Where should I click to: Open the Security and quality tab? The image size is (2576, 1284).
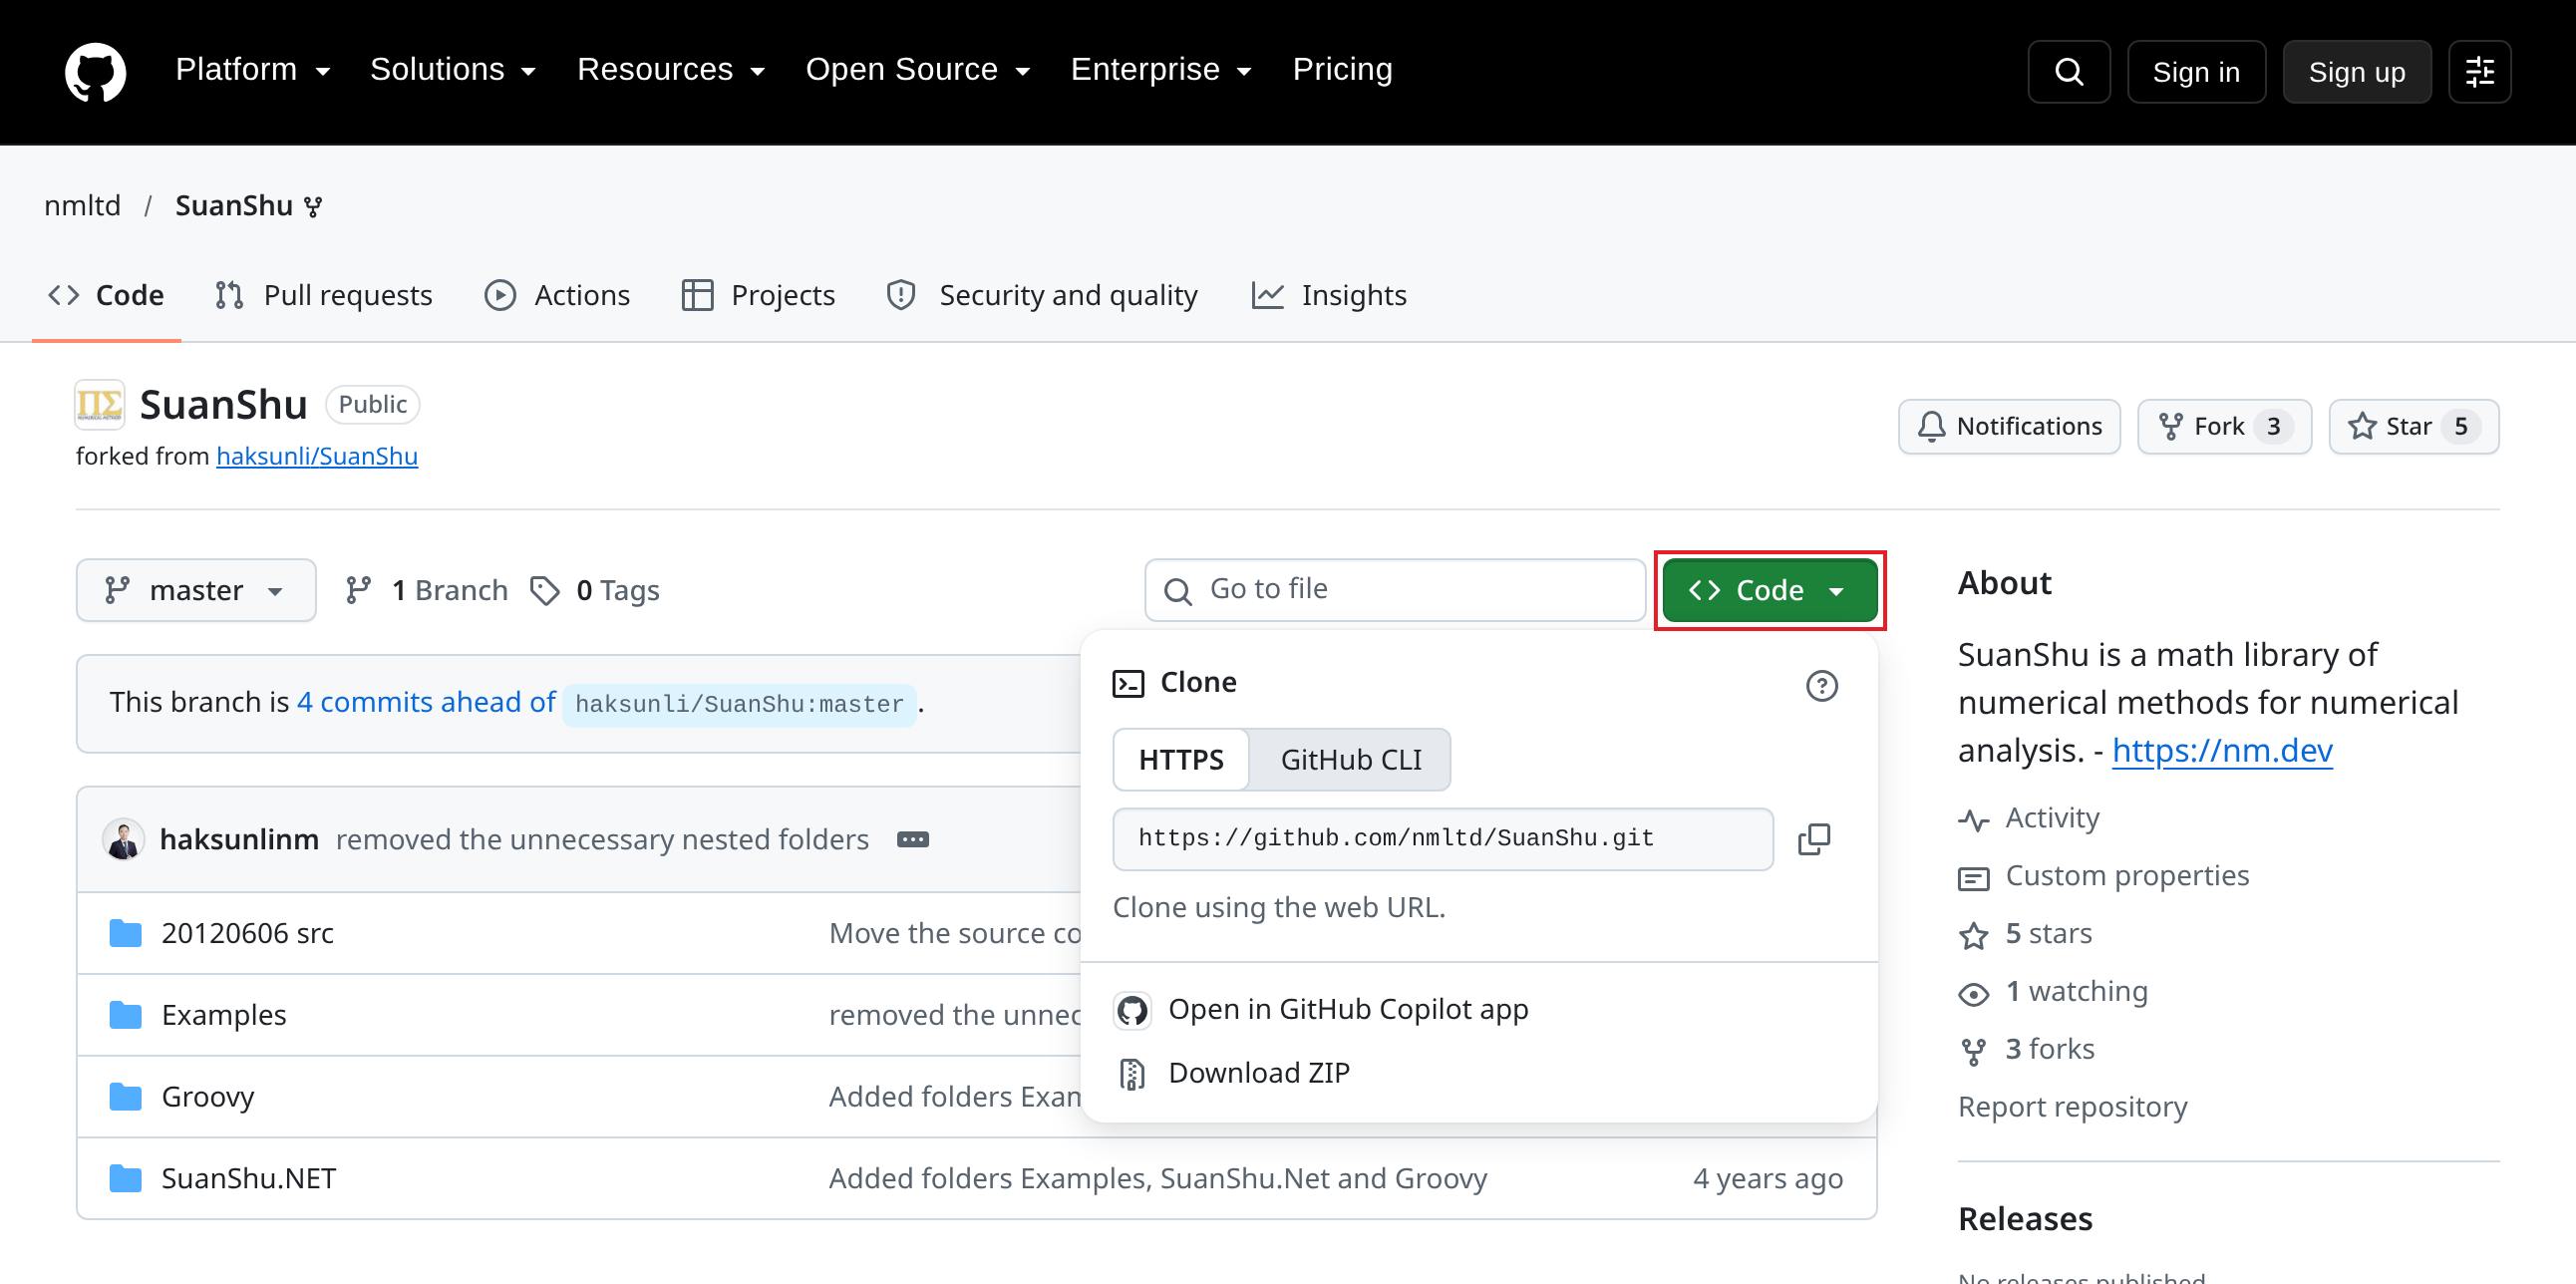[x=1042, y=296]
